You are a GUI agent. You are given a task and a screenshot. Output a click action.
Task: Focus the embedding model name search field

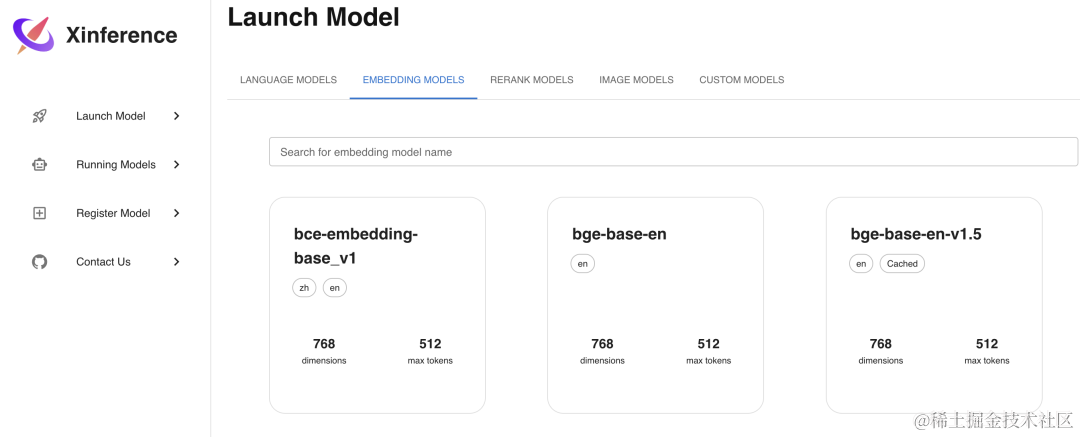[673, 152]
